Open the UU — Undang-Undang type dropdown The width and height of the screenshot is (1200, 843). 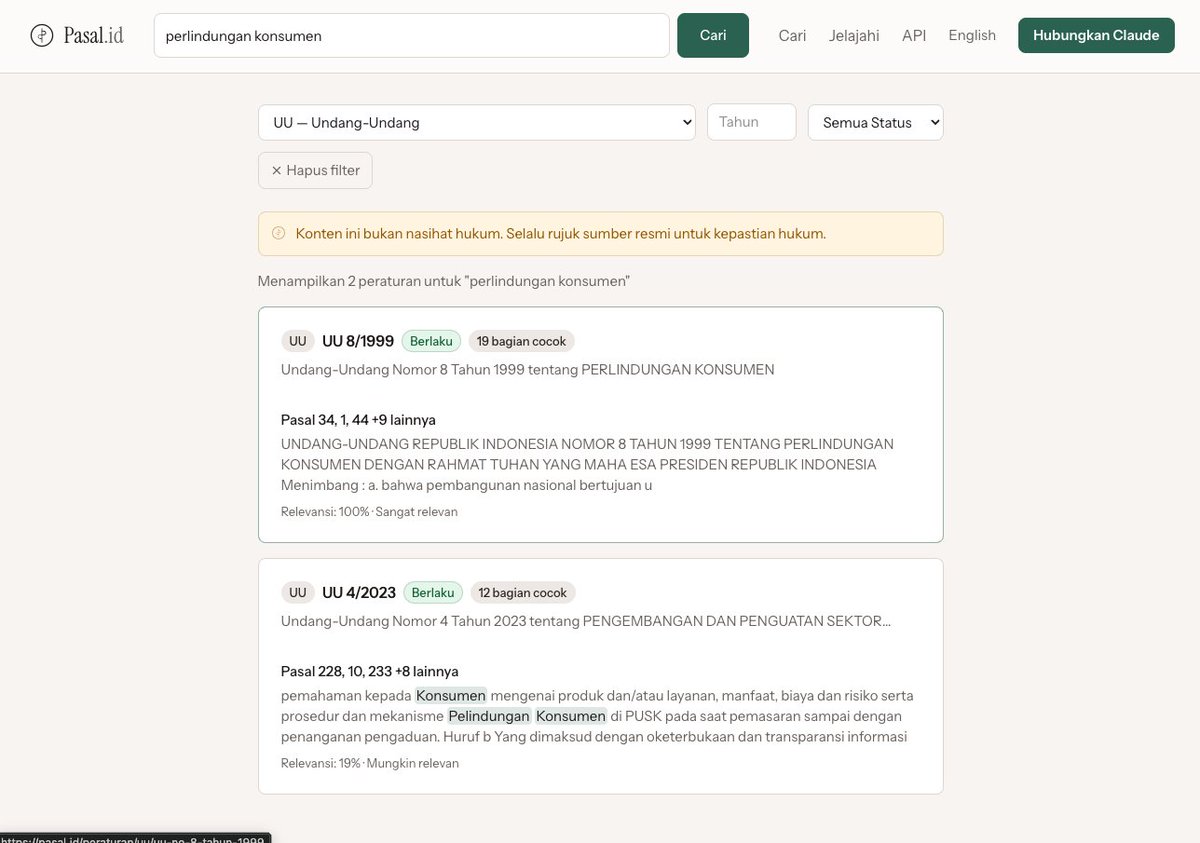477,122
